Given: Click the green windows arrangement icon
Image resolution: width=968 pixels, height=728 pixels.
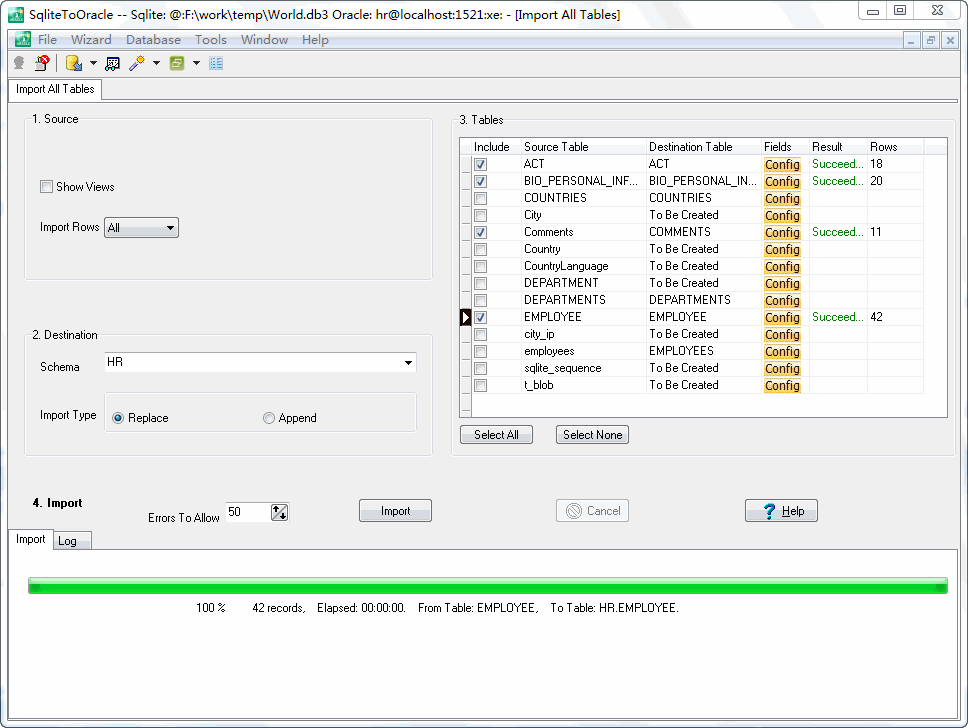Looking at the screenshot, I should pyautogui.click(x=177, y=63).
